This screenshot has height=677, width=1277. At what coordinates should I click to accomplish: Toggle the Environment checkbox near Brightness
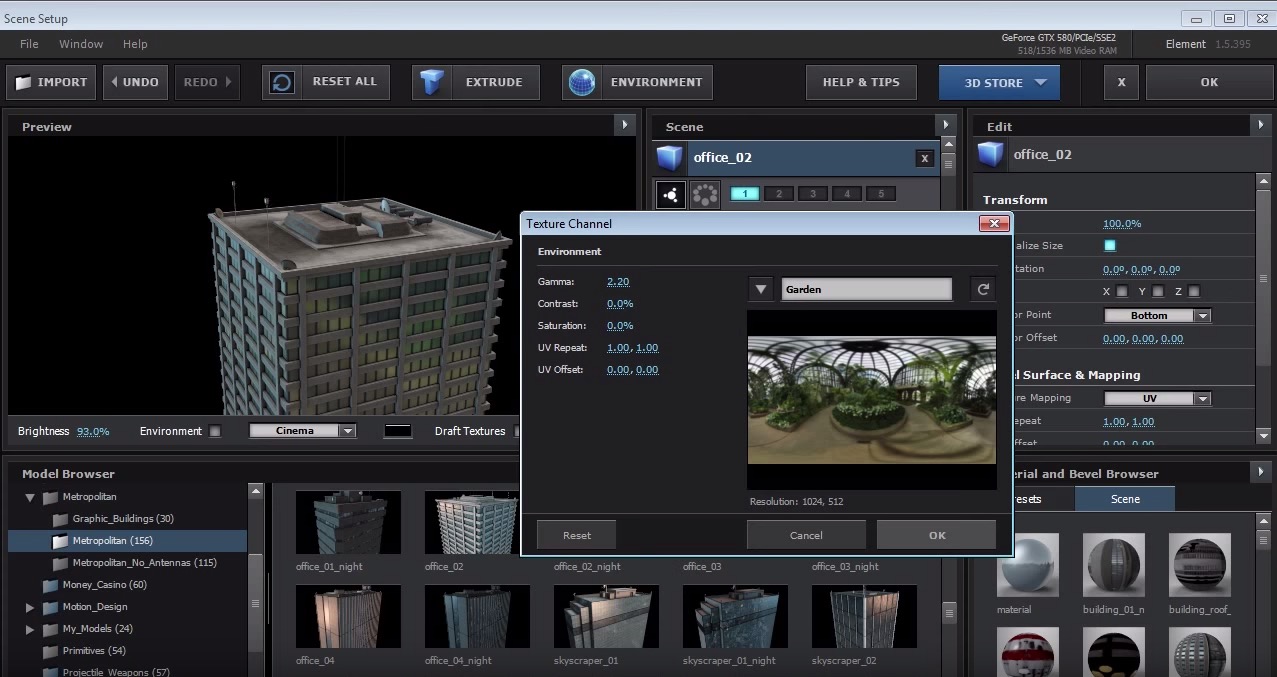pos(214,430)
